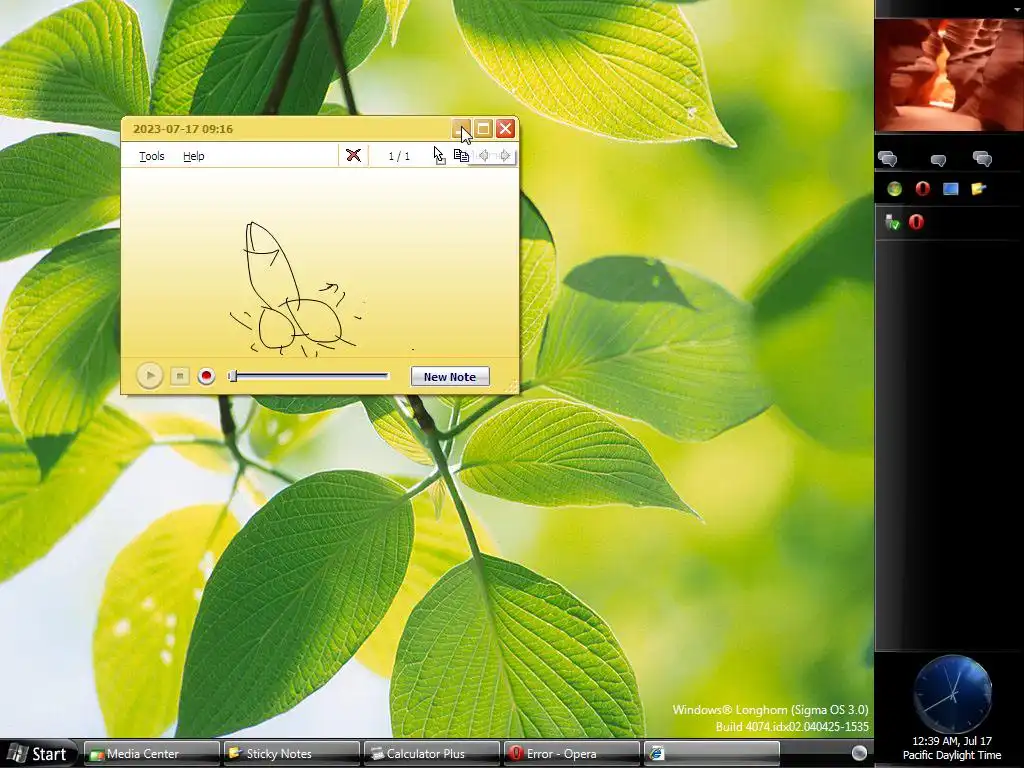
Task: Delete the note with the red X icon
Action: pyautogui.click(x=353, y=155)
